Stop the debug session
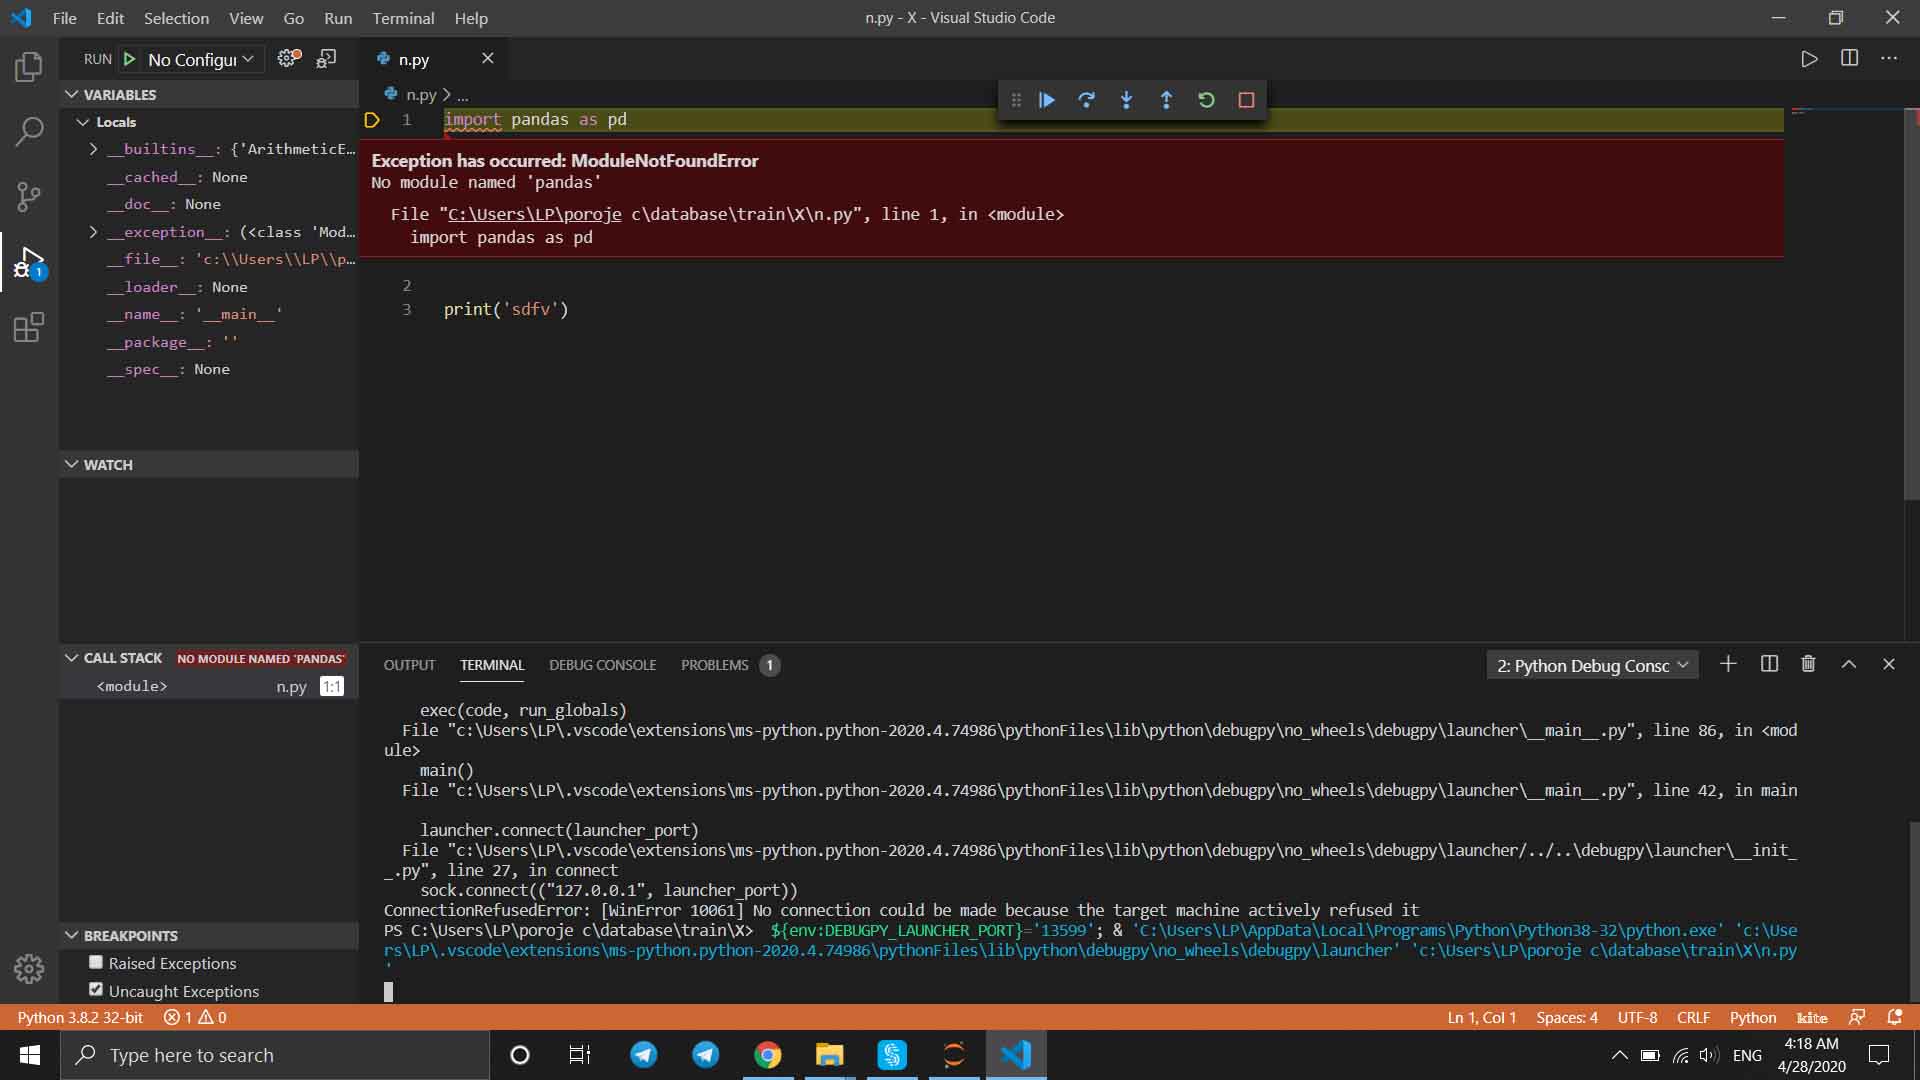 (x=1246, y=100)
